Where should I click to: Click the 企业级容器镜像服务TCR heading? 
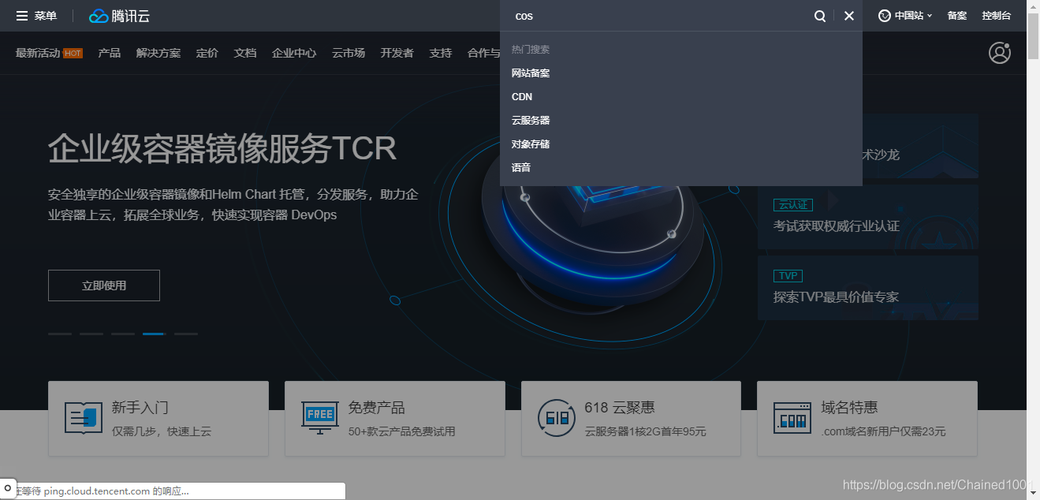tap(222, 149)
